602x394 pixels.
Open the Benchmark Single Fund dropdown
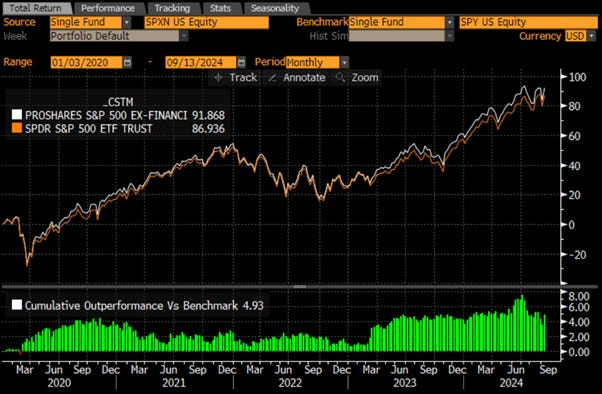[397, 22]
